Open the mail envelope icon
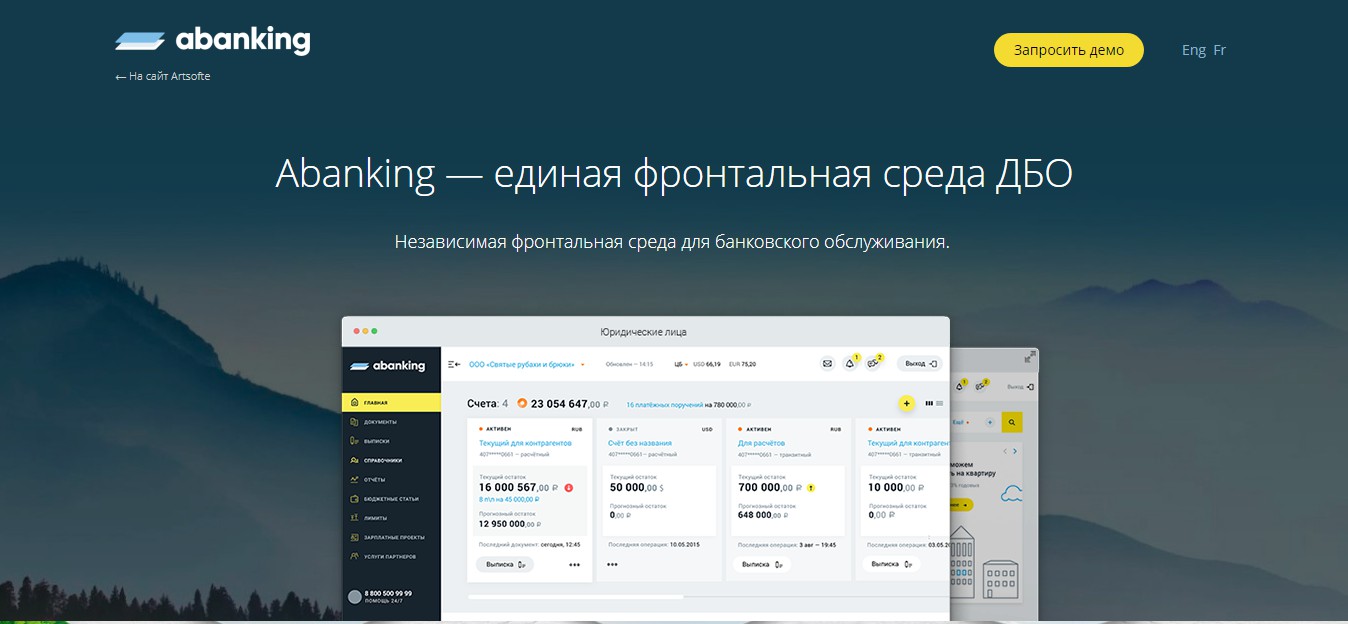 (827, 364)
